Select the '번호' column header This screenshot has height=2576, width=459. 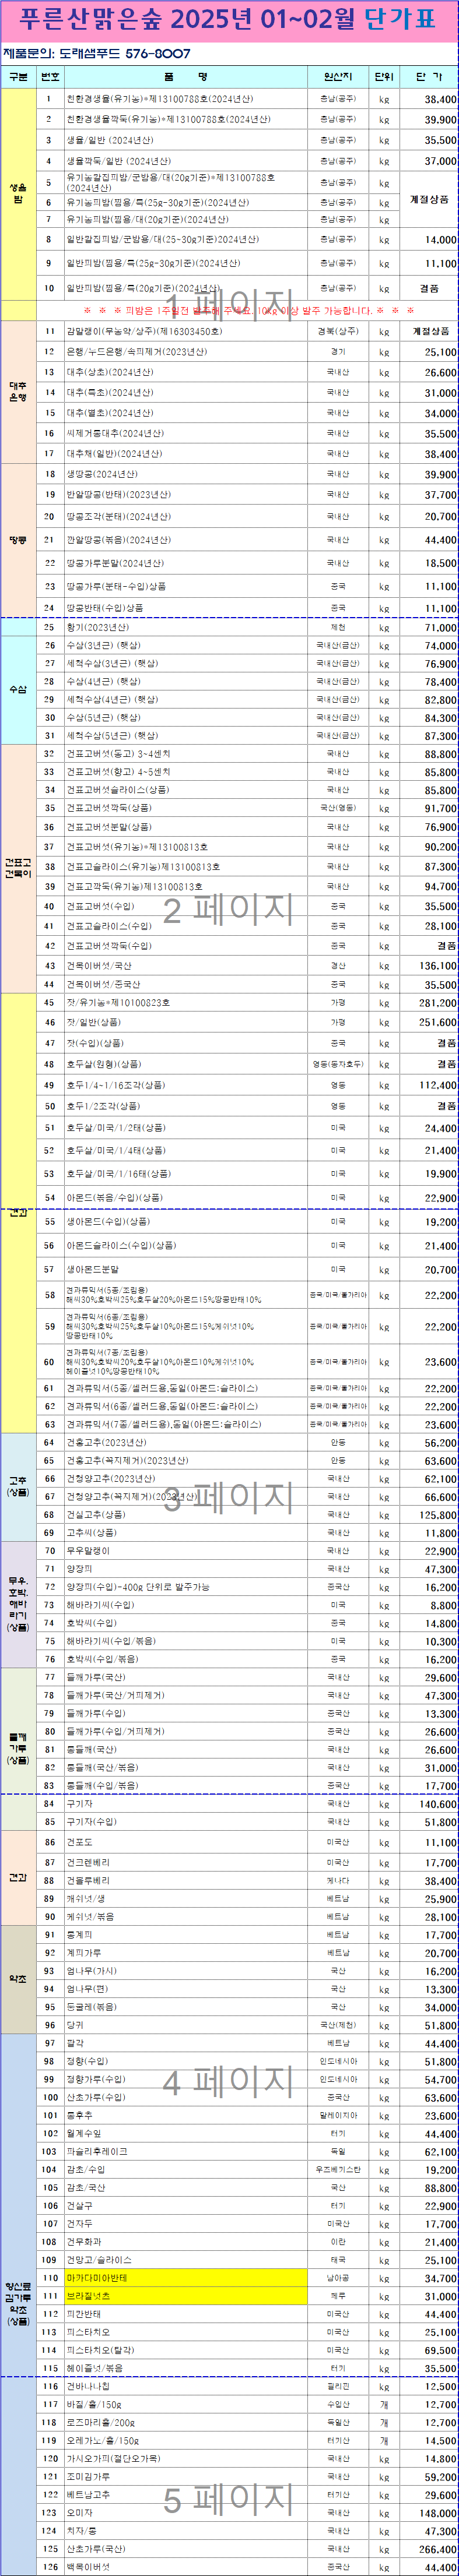point(49,76)
